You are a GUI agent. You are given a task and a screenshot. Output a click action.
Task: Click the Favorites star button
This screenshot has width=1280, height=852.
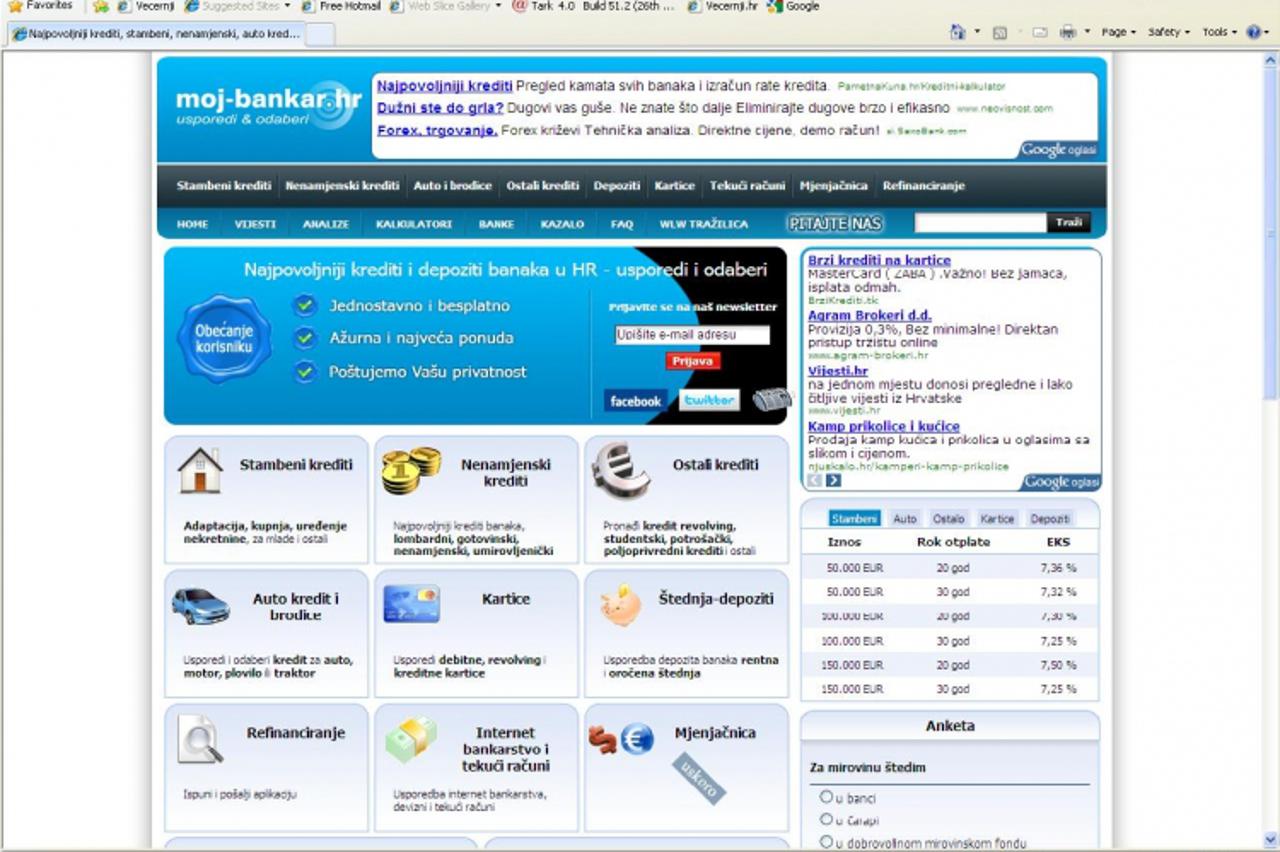[40, 6]
